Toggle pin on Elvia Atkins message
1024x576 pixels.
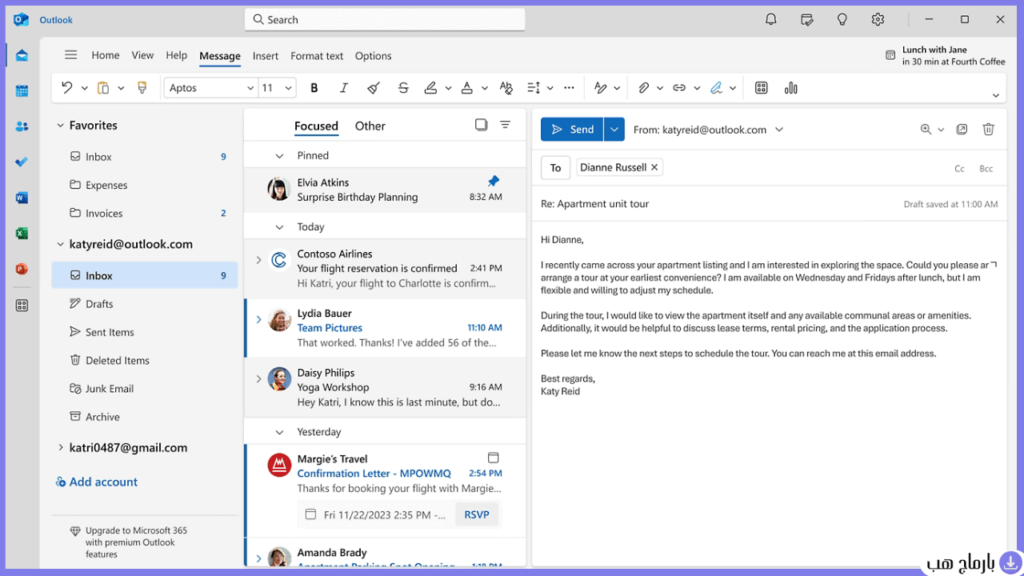click(493, 181)
